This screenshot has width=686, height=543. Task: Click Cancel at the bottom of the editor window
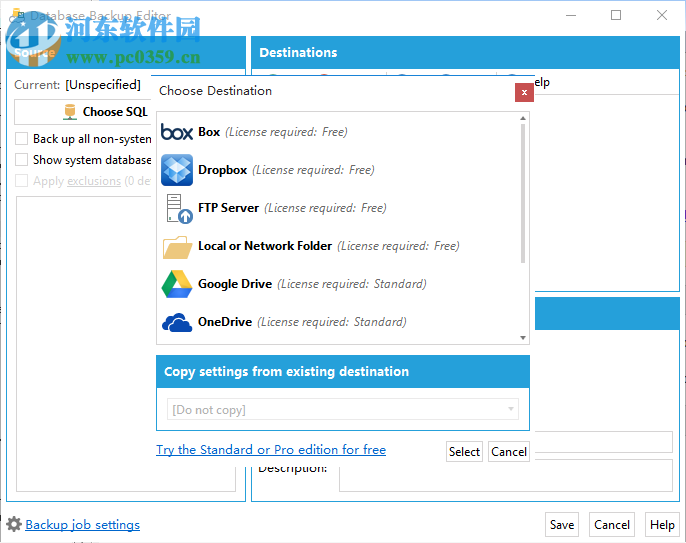coord(612,525)
